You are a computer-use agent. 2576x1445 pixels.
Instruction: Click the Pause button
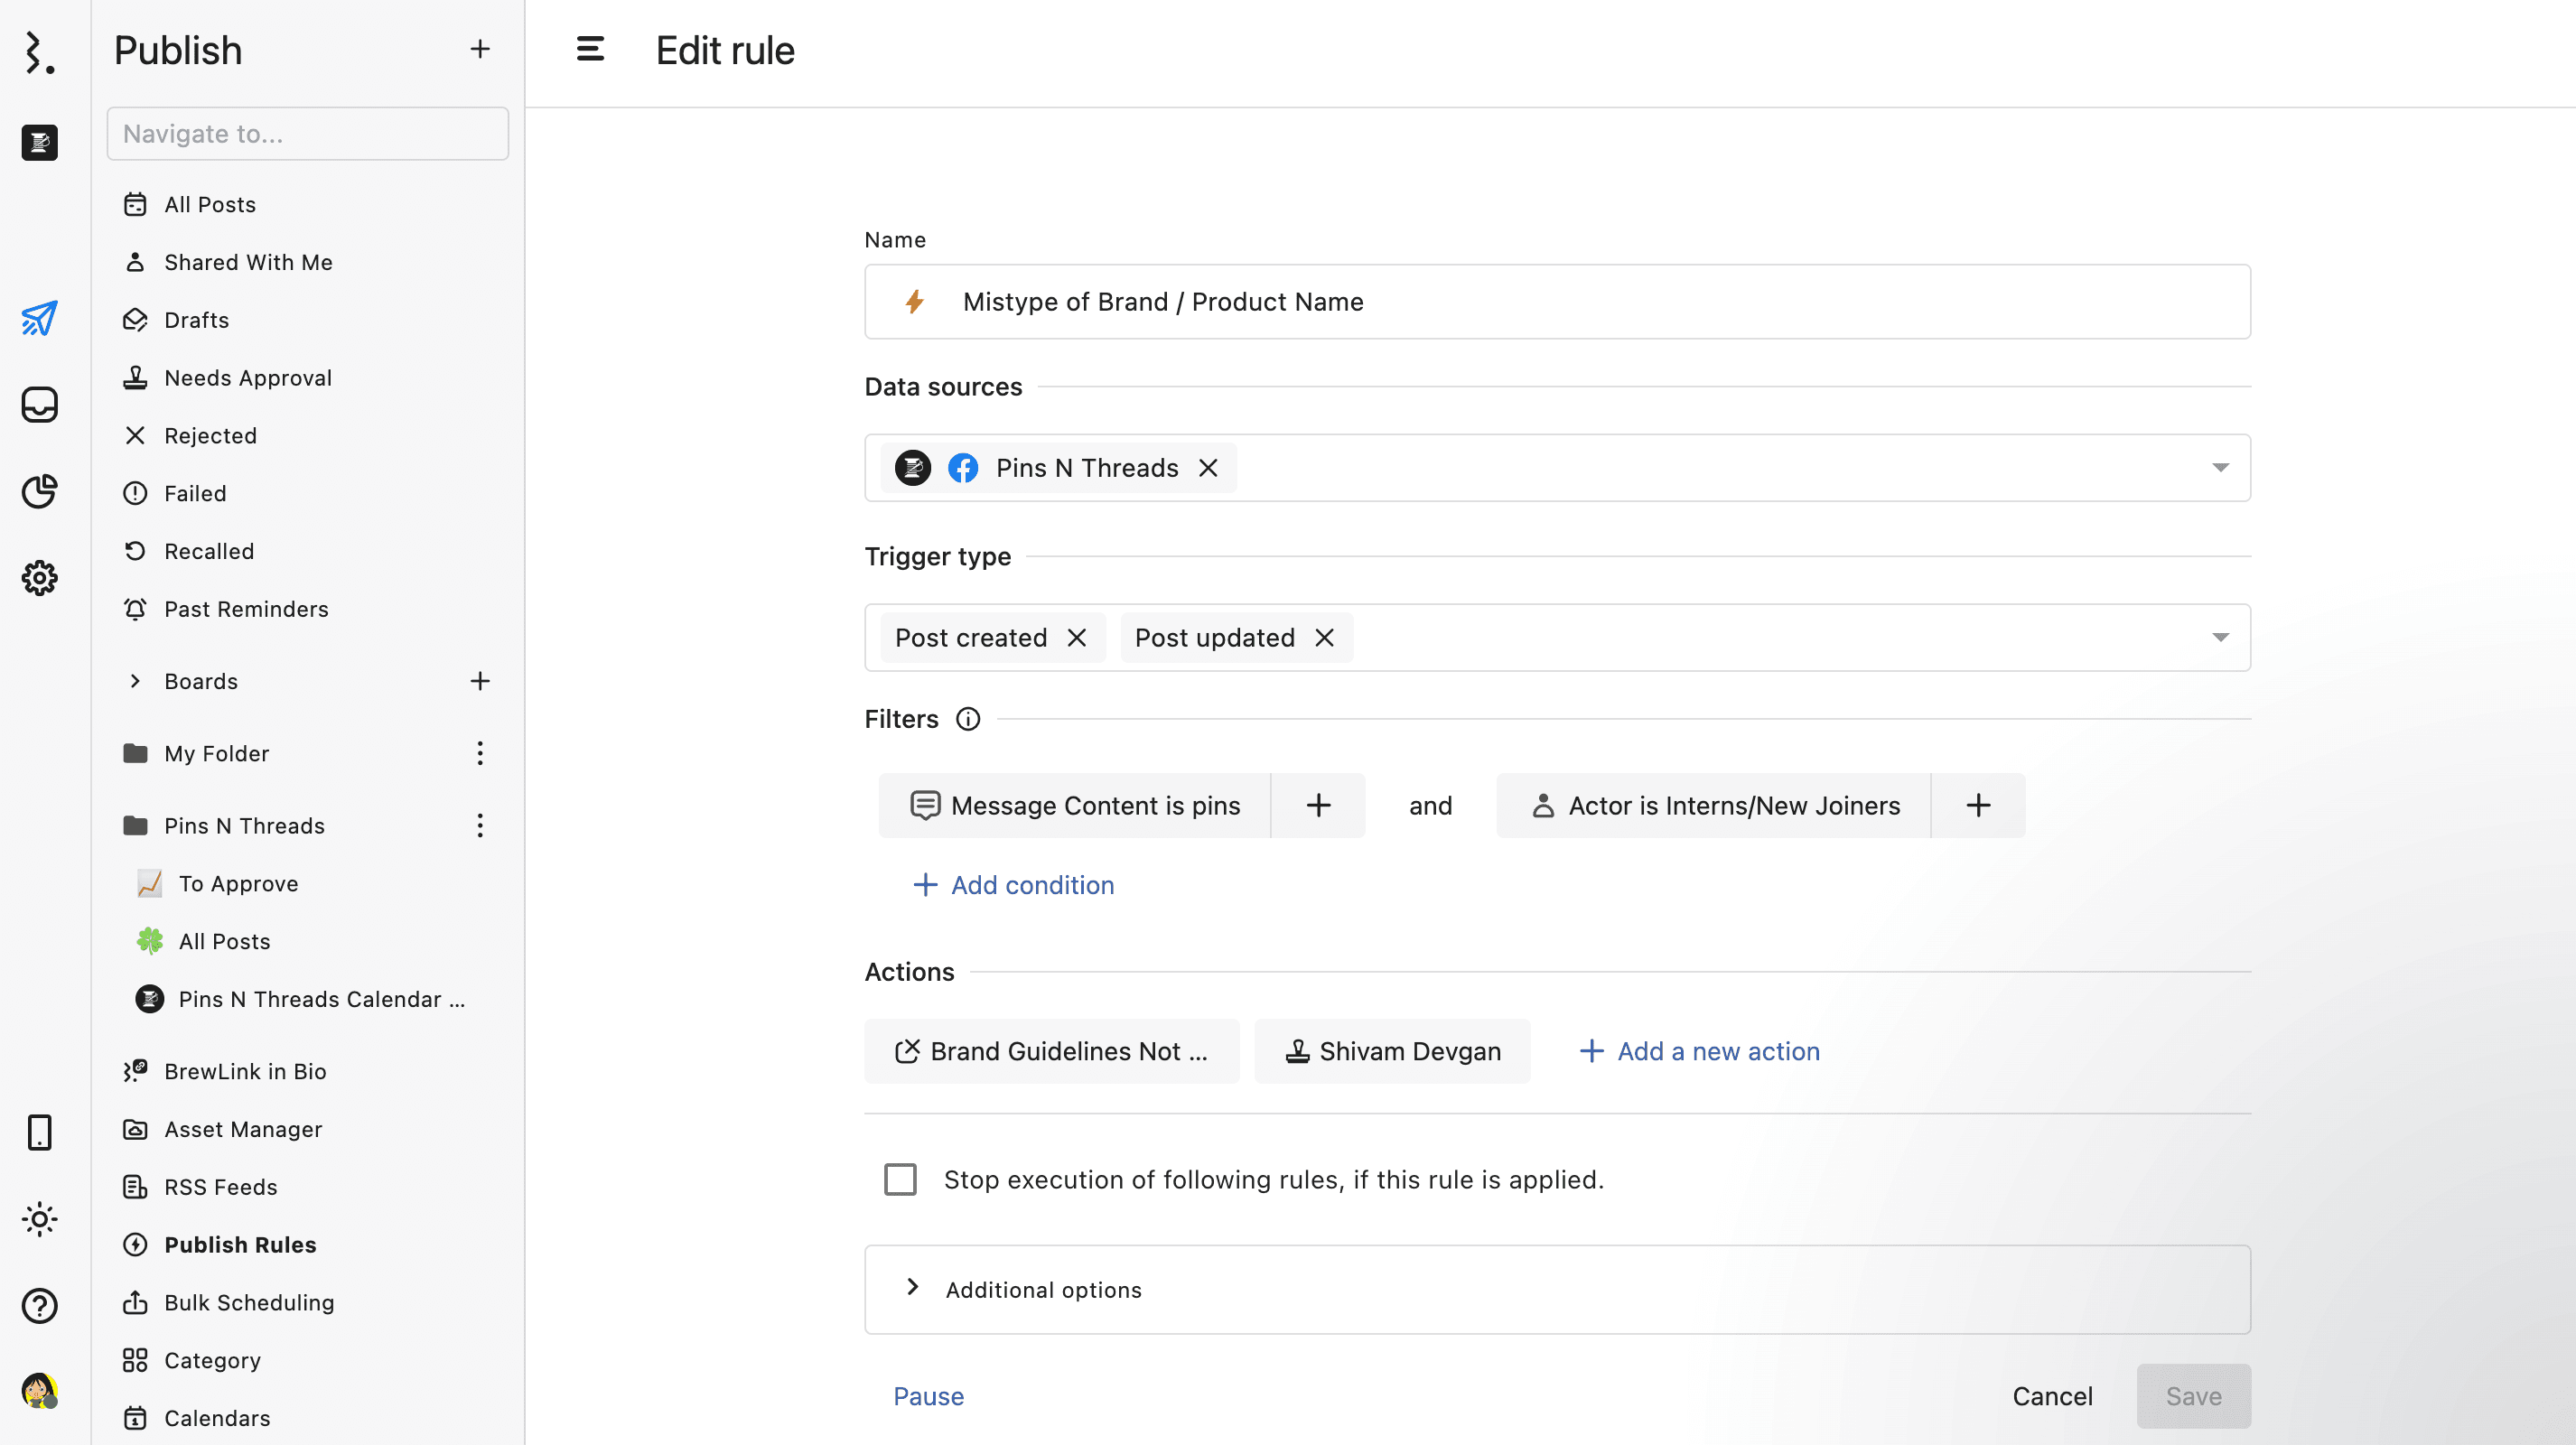click(928, 1396)
